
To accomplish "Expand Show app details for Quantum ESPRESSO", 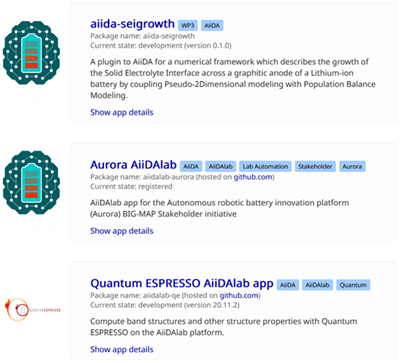I will [122, 350].
